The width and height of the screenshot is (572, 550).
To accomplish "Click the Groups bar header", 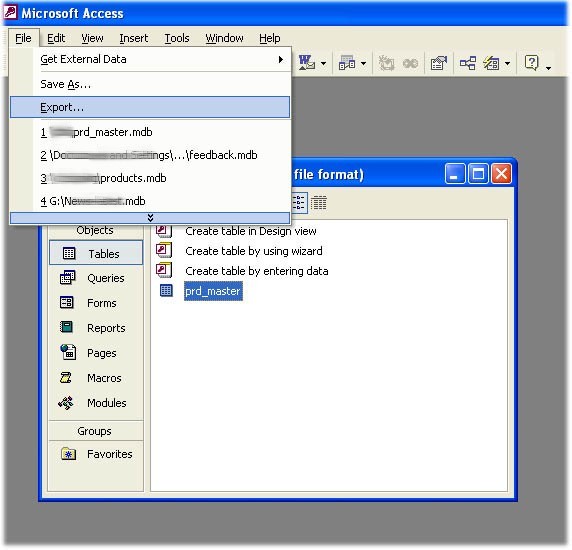I will tap(96, 431).
